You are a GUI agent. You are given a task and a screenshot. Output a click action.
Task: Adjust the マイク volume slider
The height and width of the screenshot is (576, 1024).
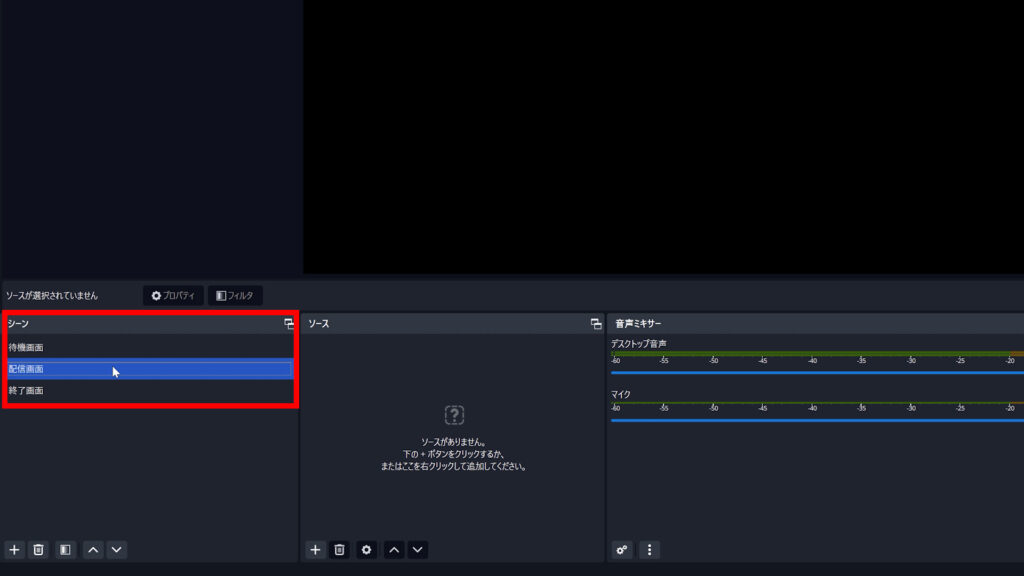pyautogui.click(x=815, y=420)
